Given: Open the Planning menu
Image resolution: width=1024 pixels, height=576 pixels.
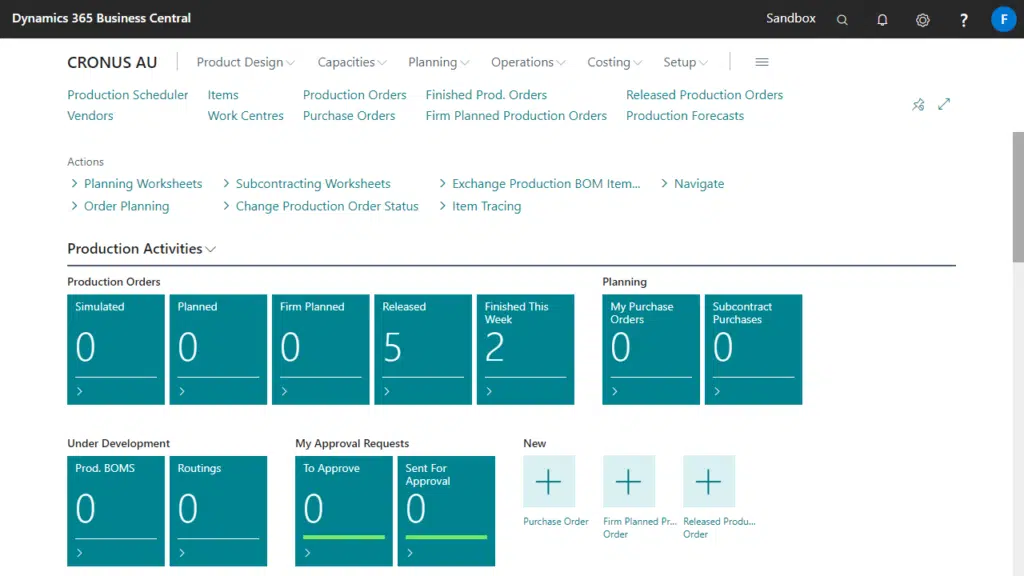Looking at the screenshot, I should click(438, 62).
